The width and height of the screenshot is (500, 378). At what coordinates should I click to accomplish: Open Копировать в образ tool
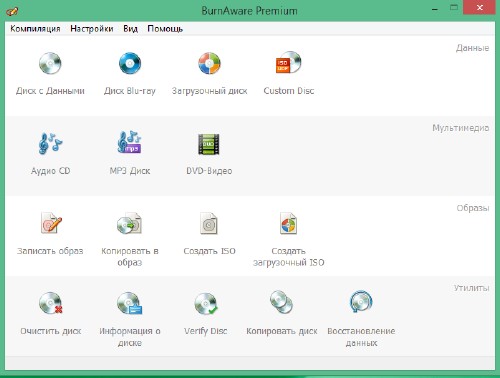(x=130, y=223)
